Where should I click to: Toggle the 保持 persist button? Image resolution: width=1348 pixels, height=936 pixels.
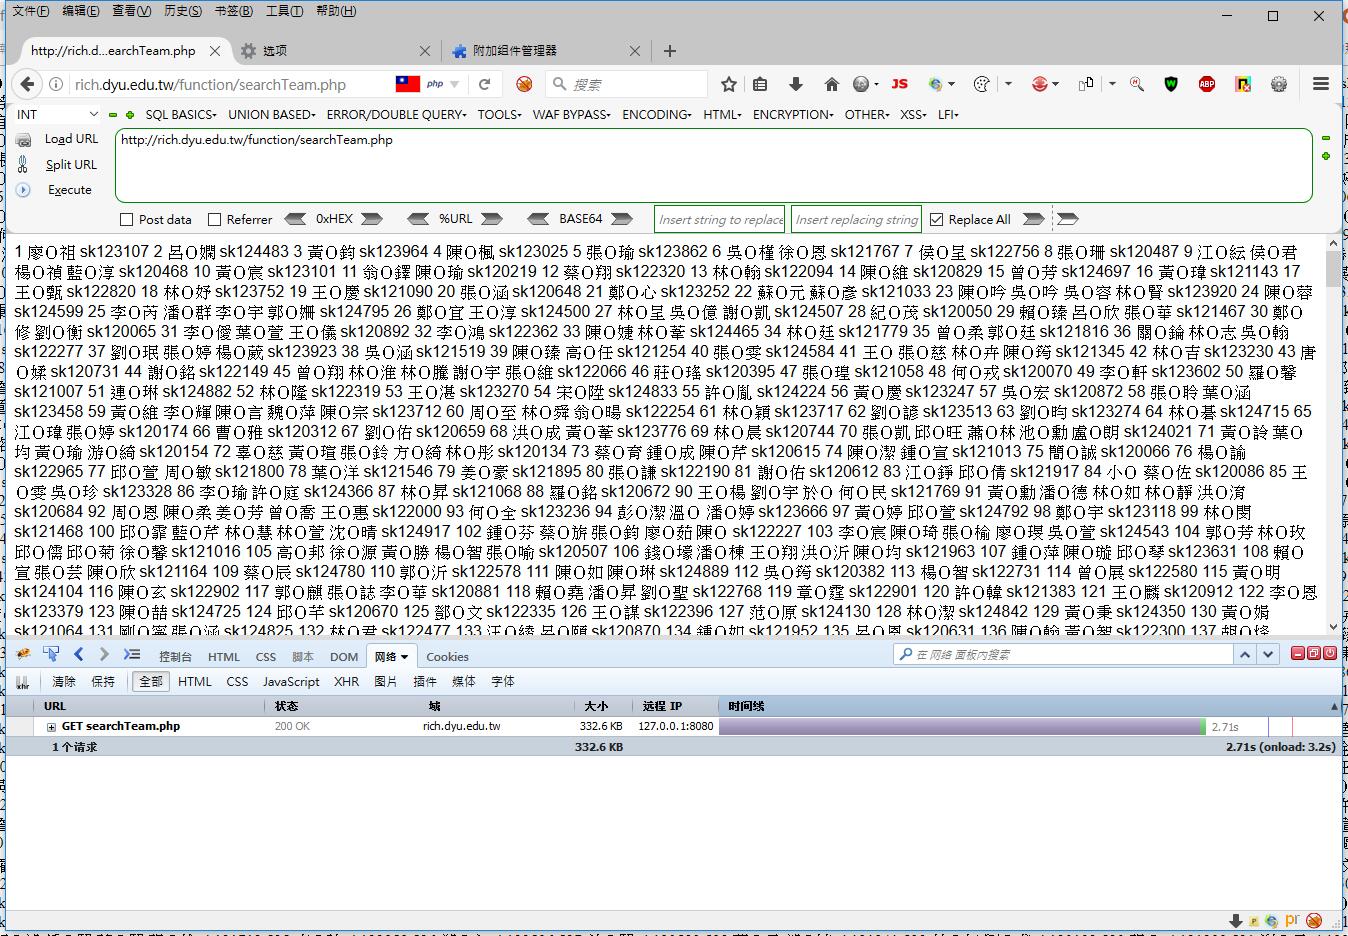pos(103,681)
